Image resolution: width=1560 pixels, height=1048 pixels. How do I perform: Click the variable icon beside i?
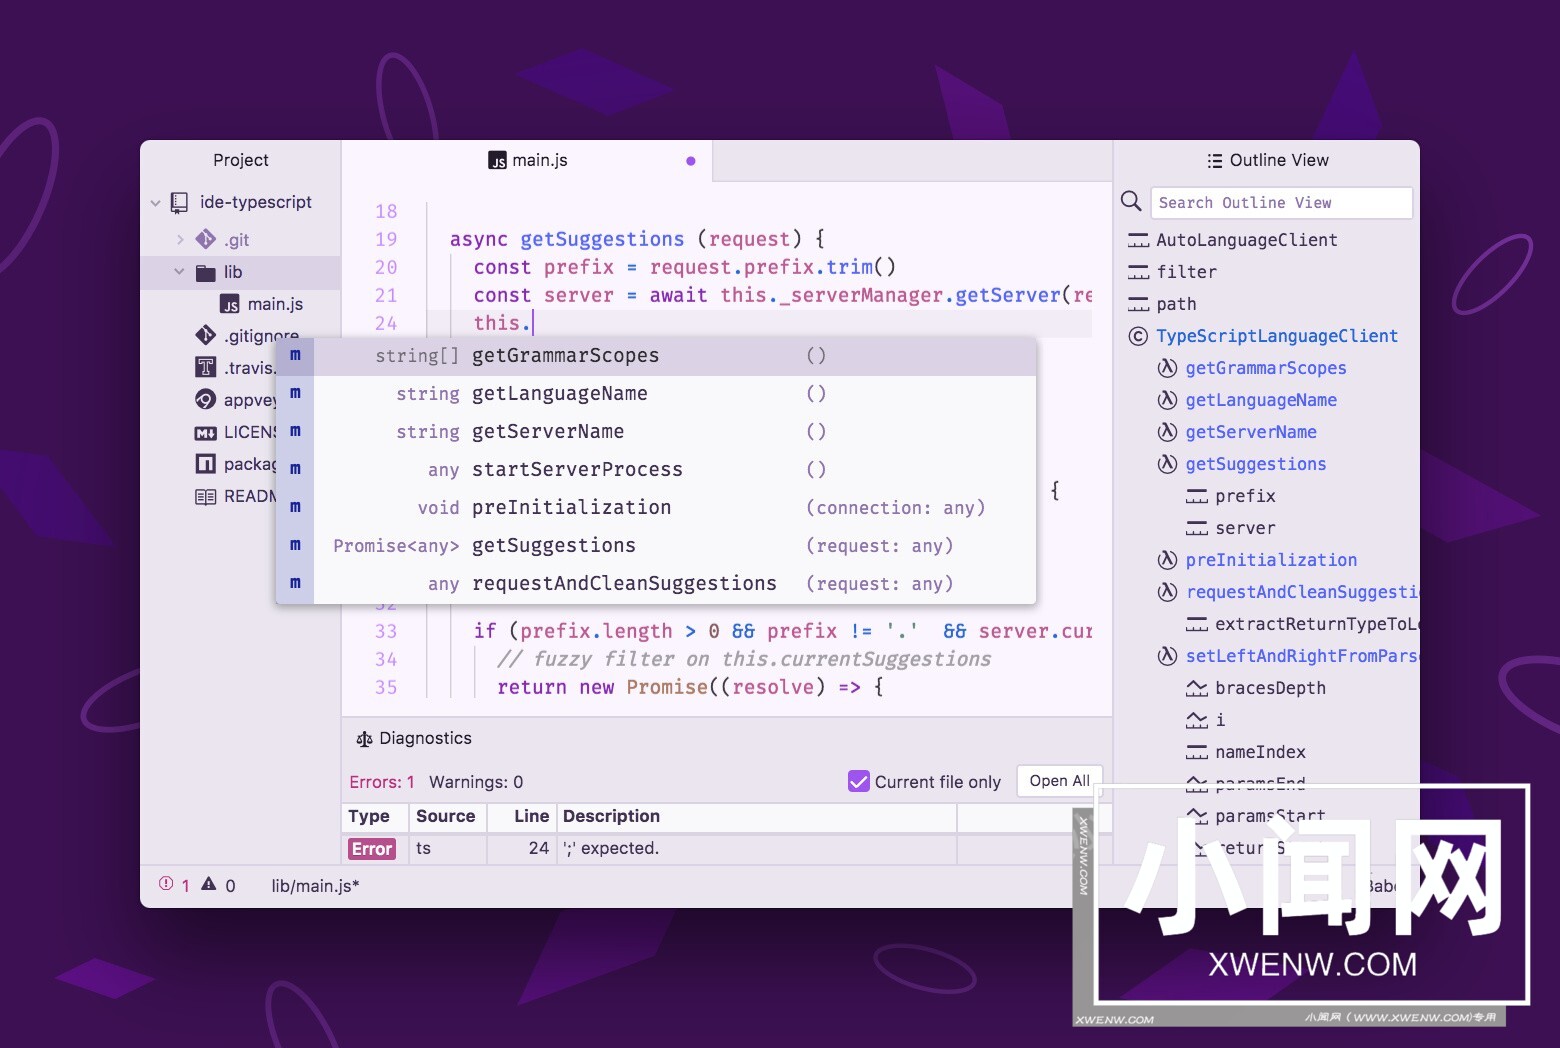click(x=1197, y=720)
